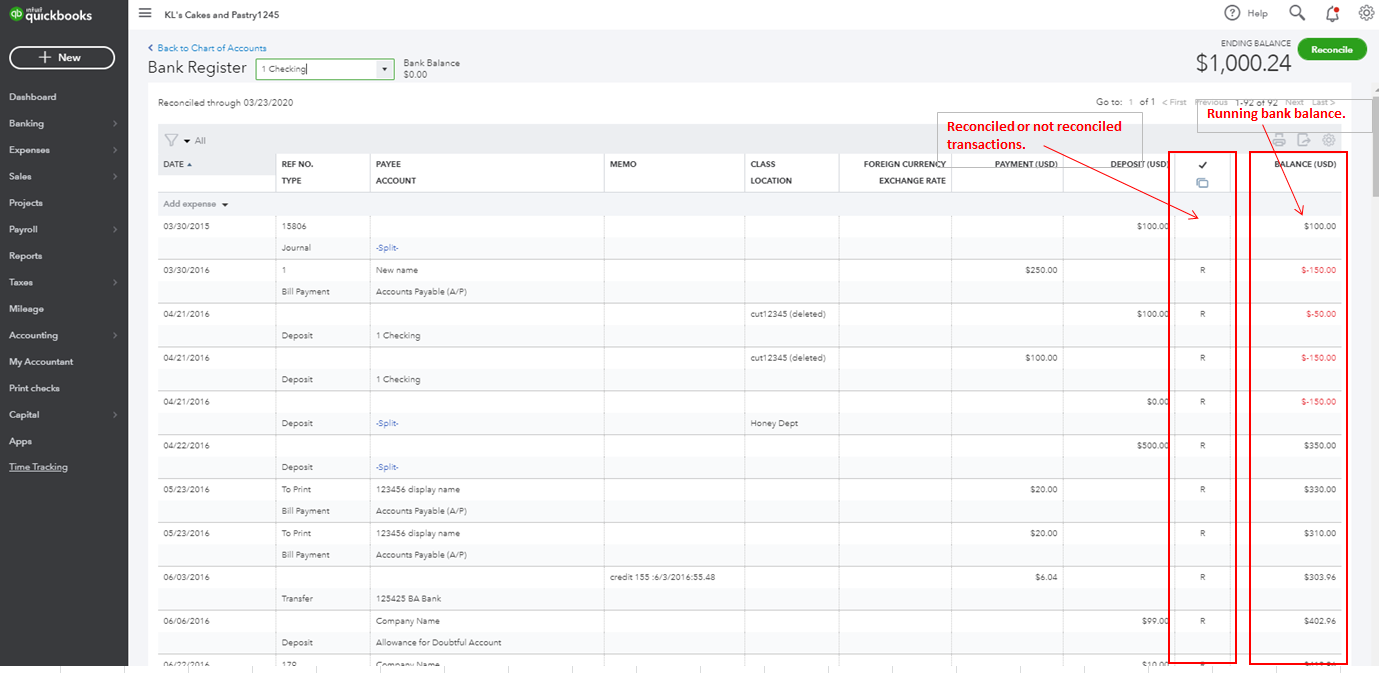Click the Back to Chart of Accounts link

coord(211,48)
